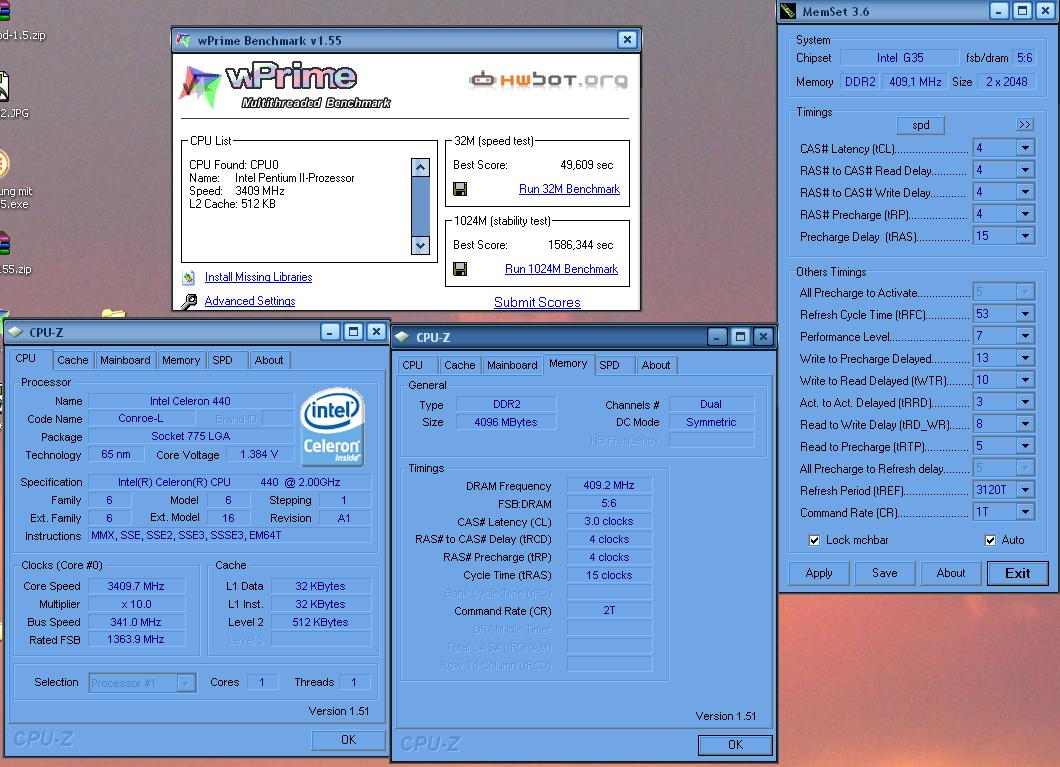
Task: Open the RAS# Precharge (tRP) dropdown
Action: tap(1026, 214)
